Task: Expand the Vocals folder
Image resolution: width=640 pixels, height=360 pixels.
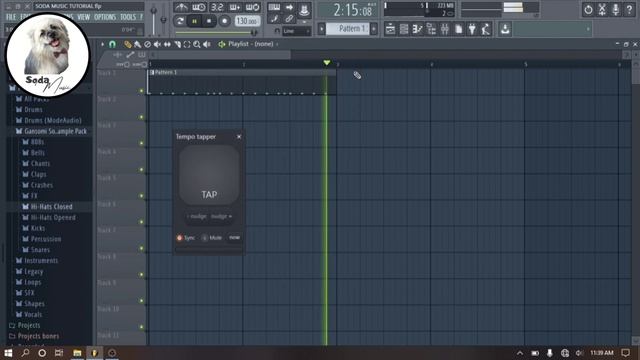Action: tap(29, 314)
